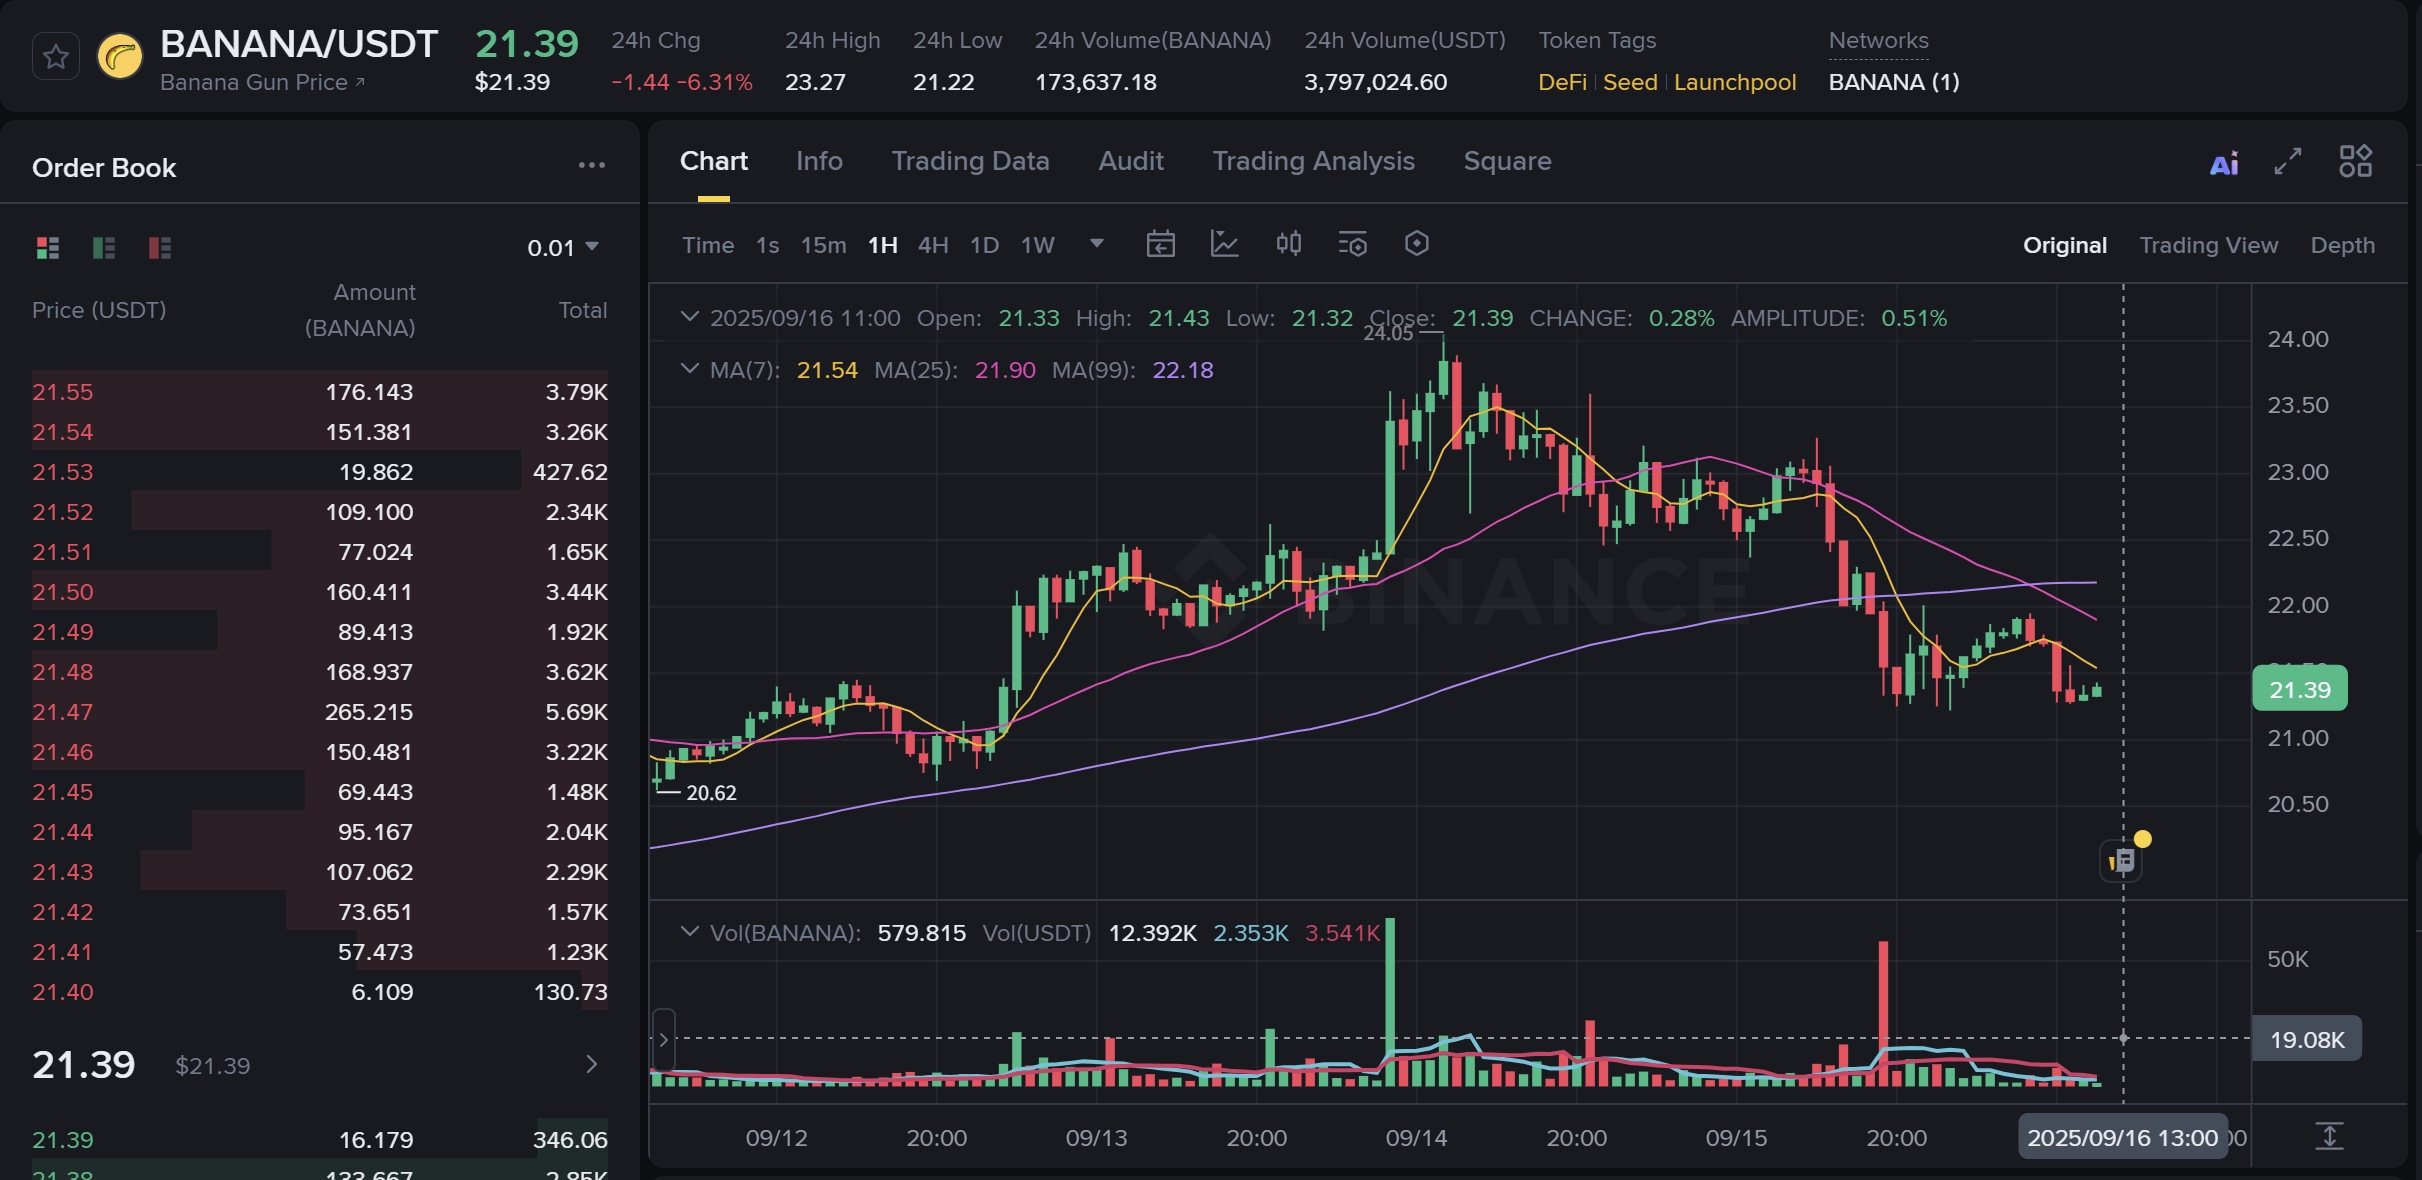
Task: Click the 2025/09/16 13:00 time marker
Action: point(2122,1137)
